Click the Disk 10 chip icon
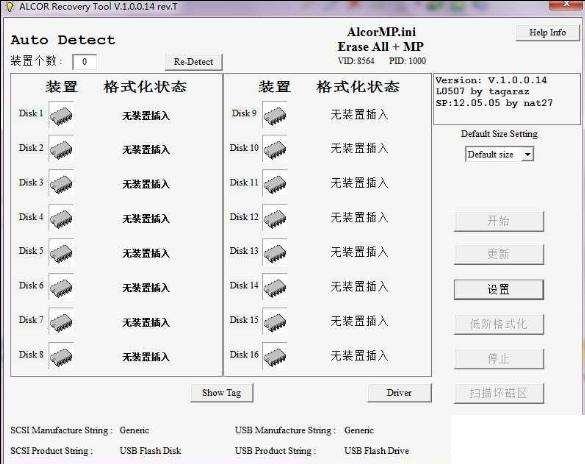Viewport: 585px width, 464px height. pos(275,149)
